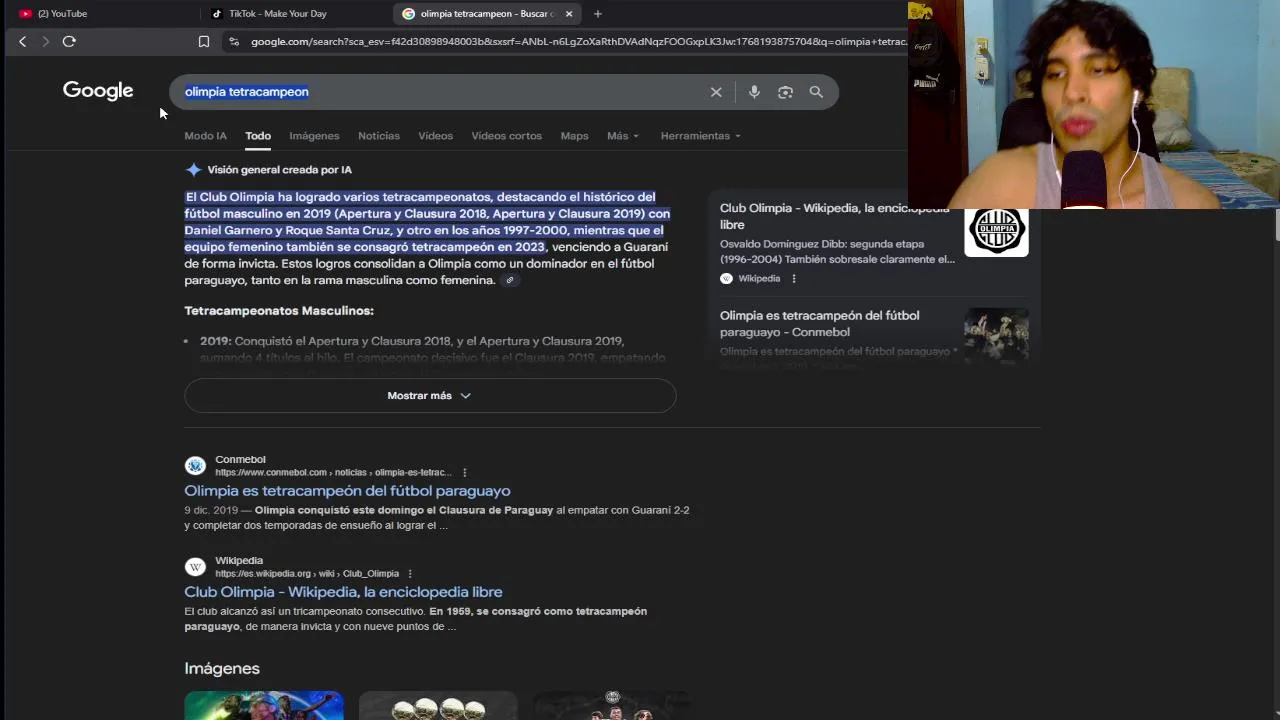Click in the Google search input field
The height and width of the screenshot is (720, 1280).
tap(440, 92)
